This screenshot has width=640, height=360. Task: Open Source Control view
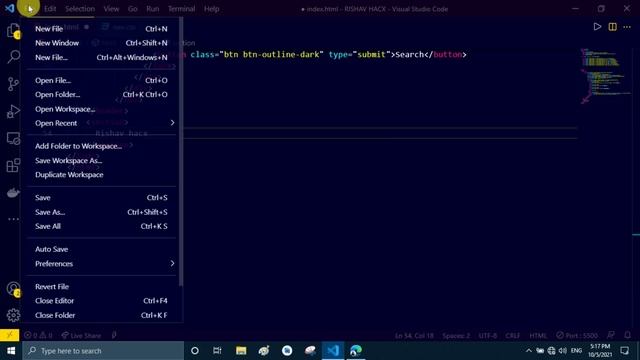pyautogui.click(x=13, y=84)
